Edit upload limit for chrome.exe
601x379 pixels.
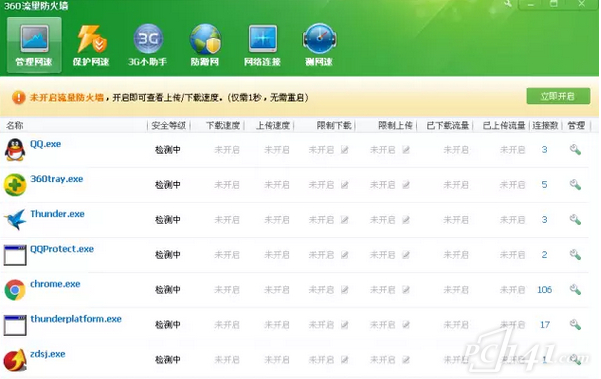point(406,290)
